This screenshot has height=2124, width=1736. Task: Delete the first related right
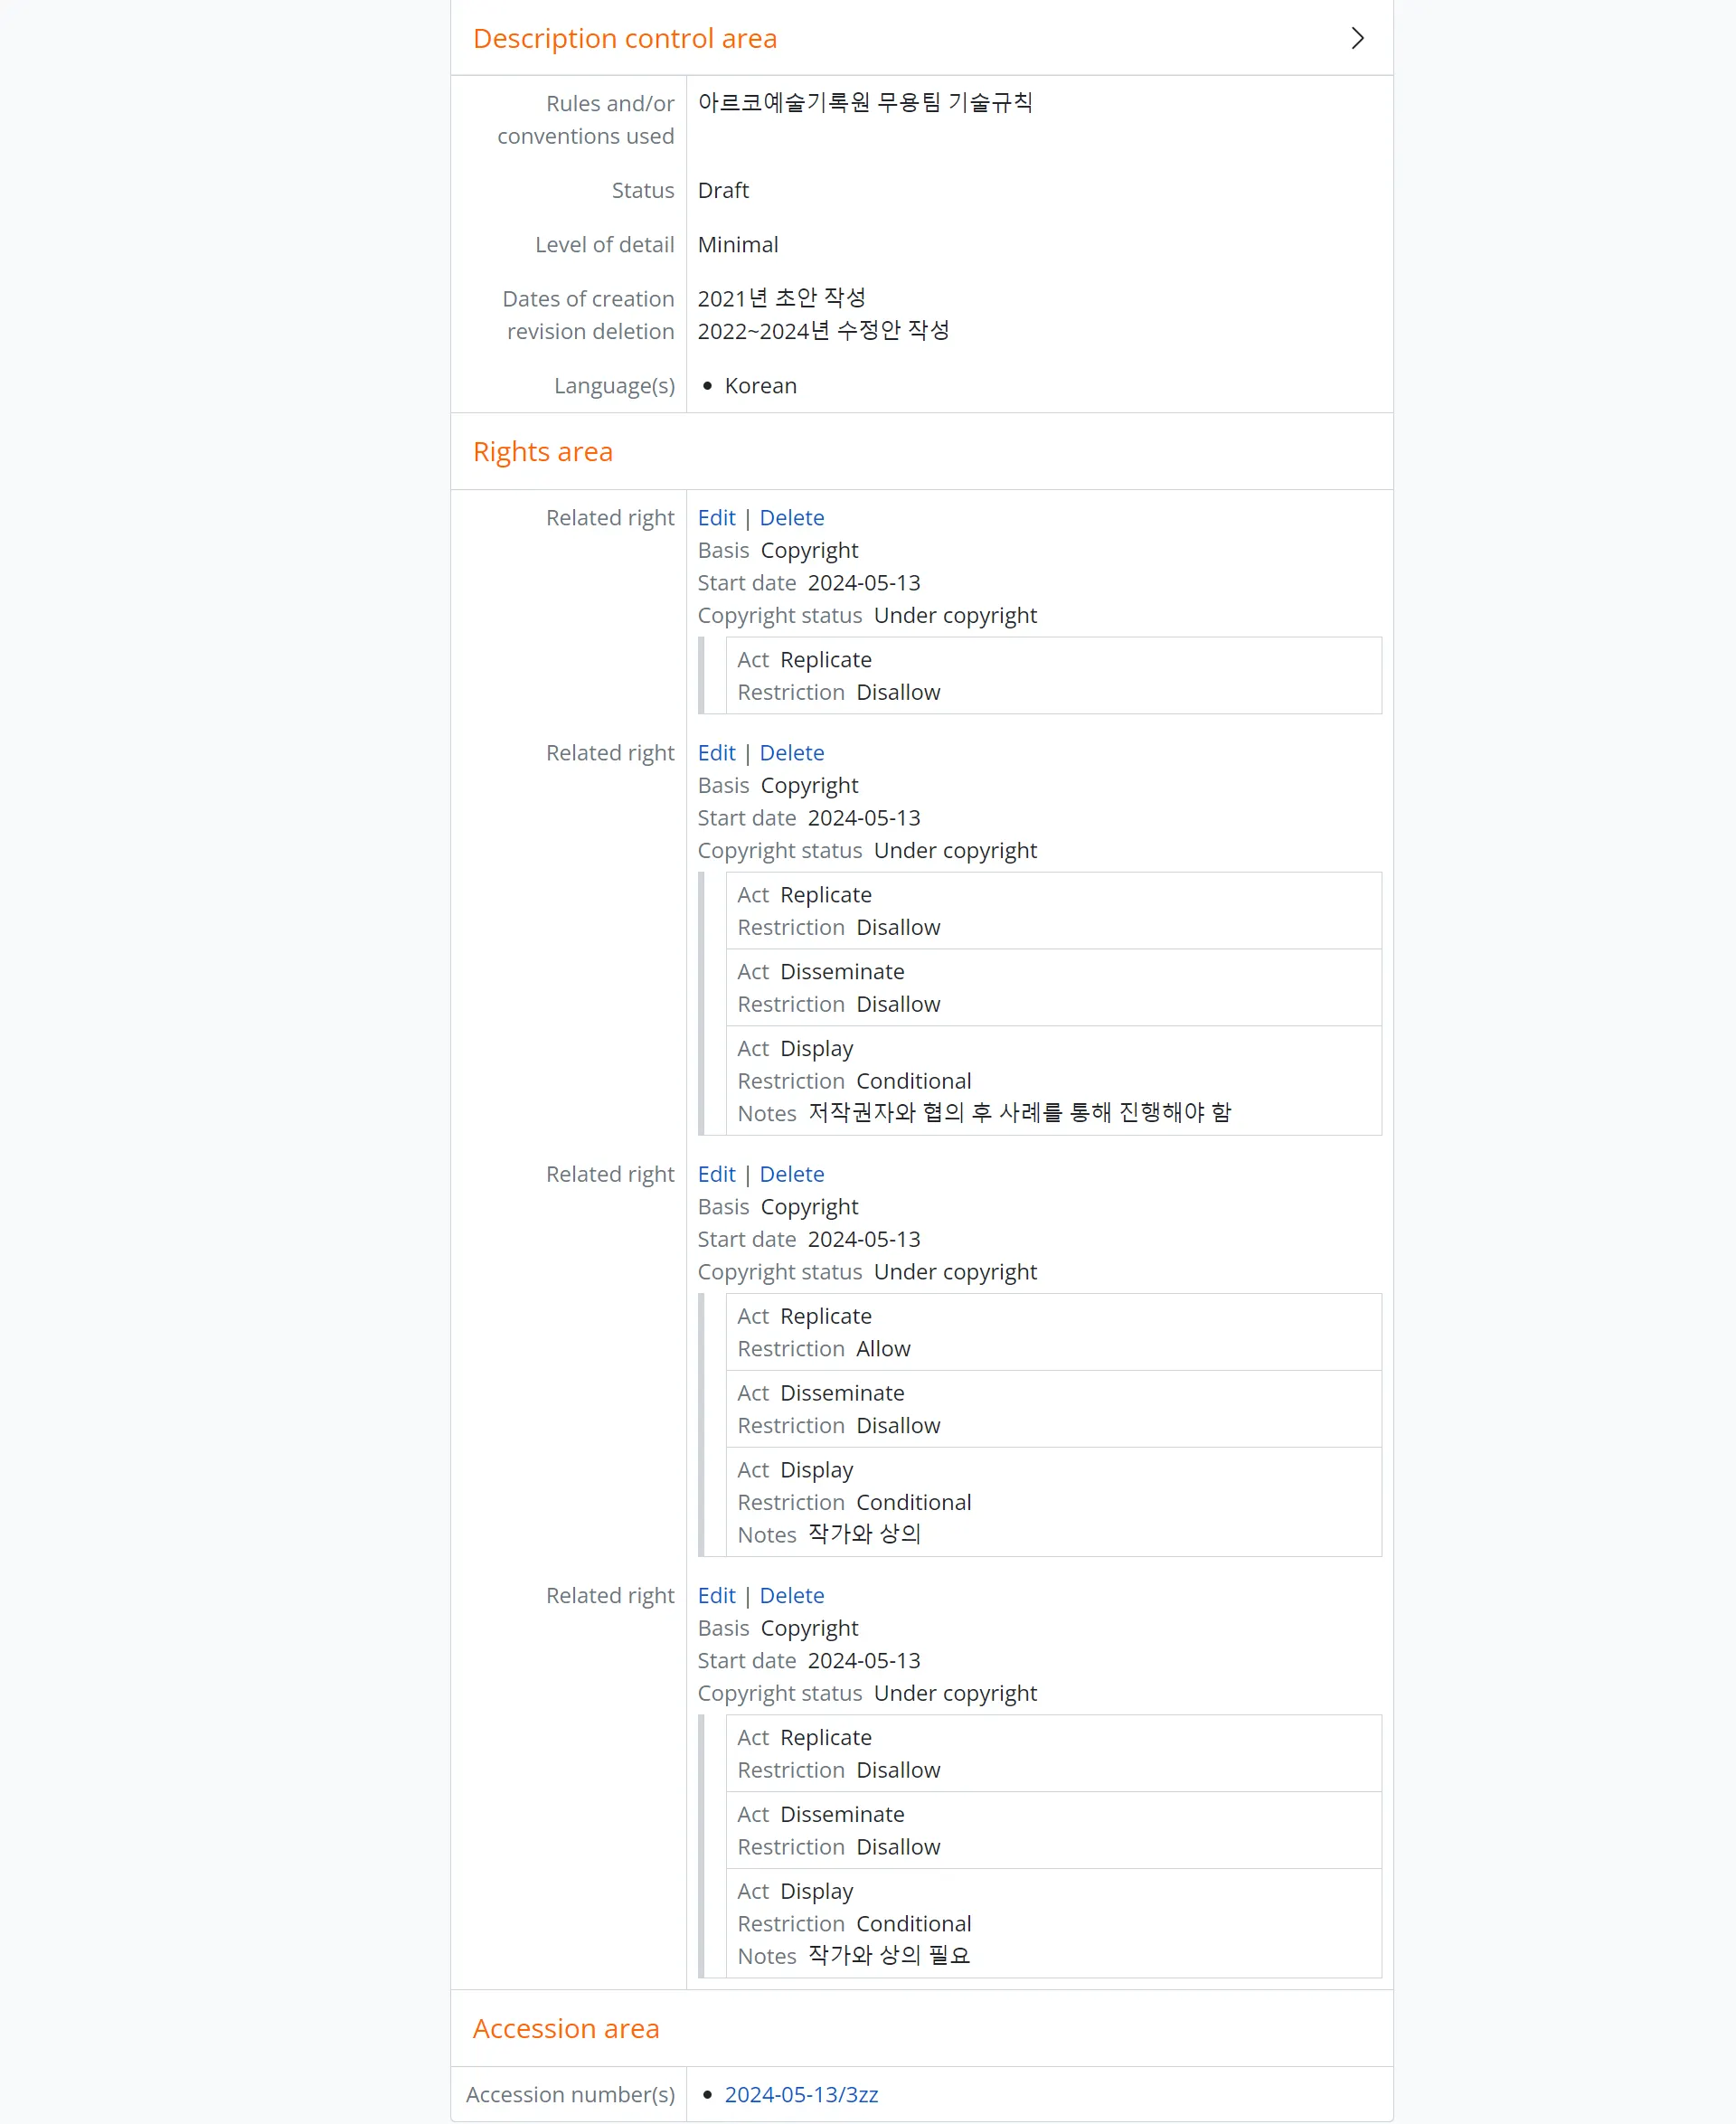click(791, 518)
